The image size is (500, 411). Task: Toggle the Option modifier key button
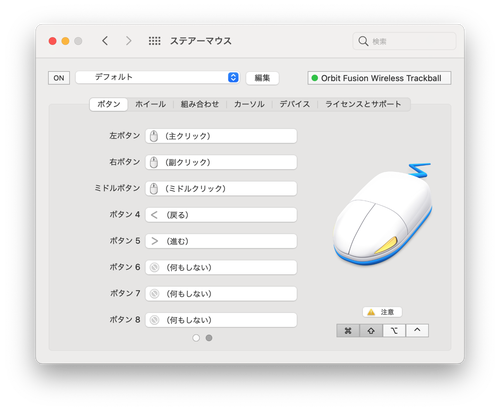[394, 331]
